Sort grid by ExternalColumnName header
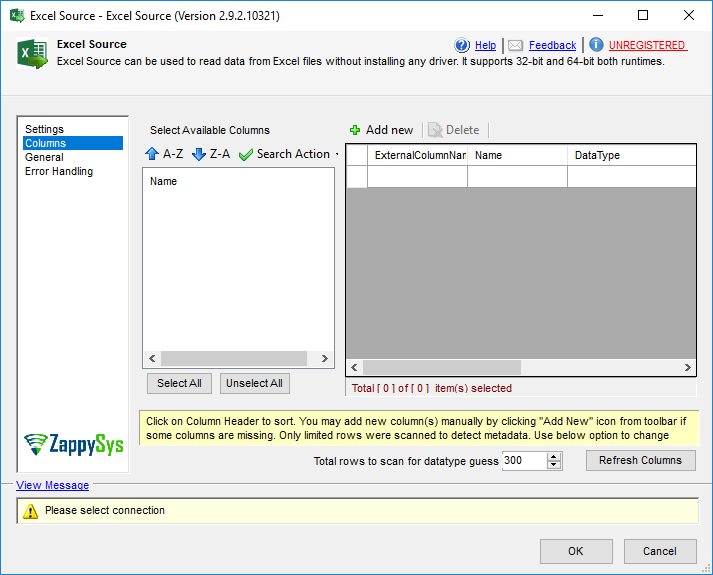This screenshot has width=713, height=575. (417, 155)
